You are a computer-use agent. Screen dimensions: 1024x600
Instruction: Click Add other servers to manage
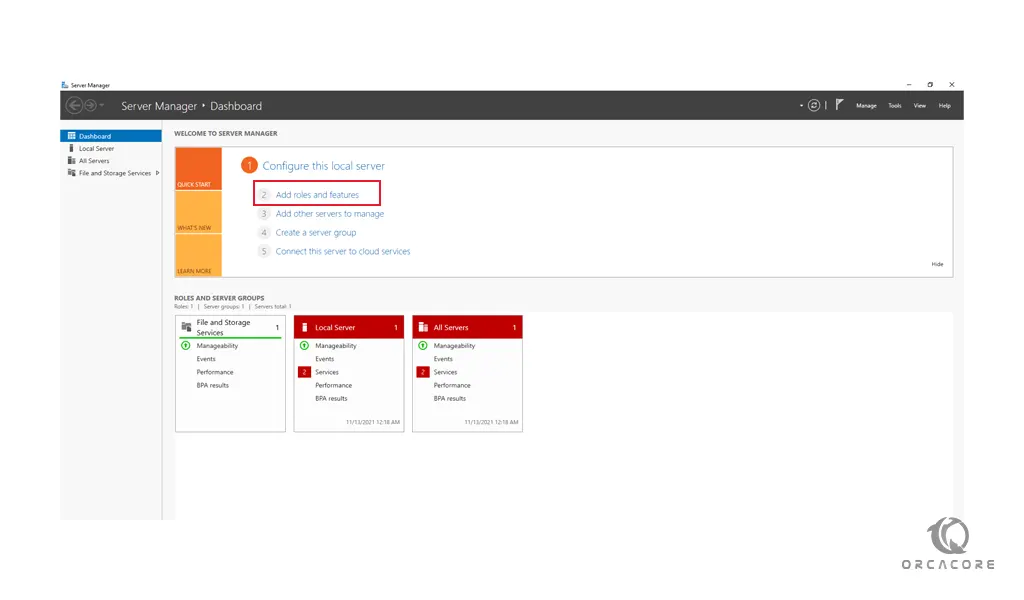coord(330,213)
